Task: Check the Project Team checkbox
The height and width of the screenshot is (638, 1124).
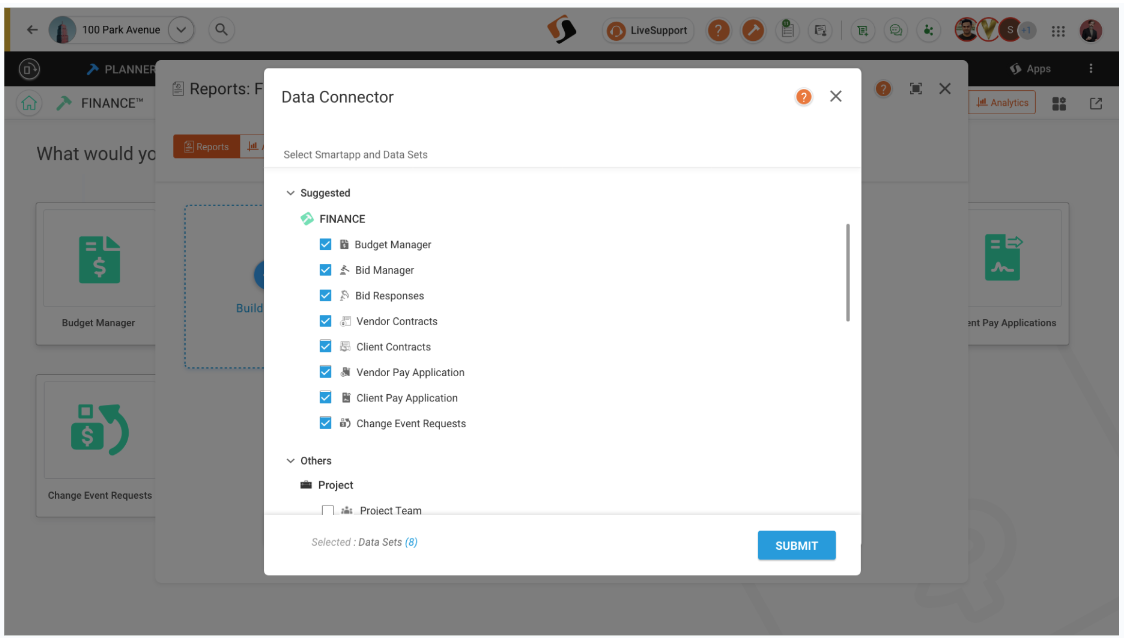Action: (x=328, y=510)
